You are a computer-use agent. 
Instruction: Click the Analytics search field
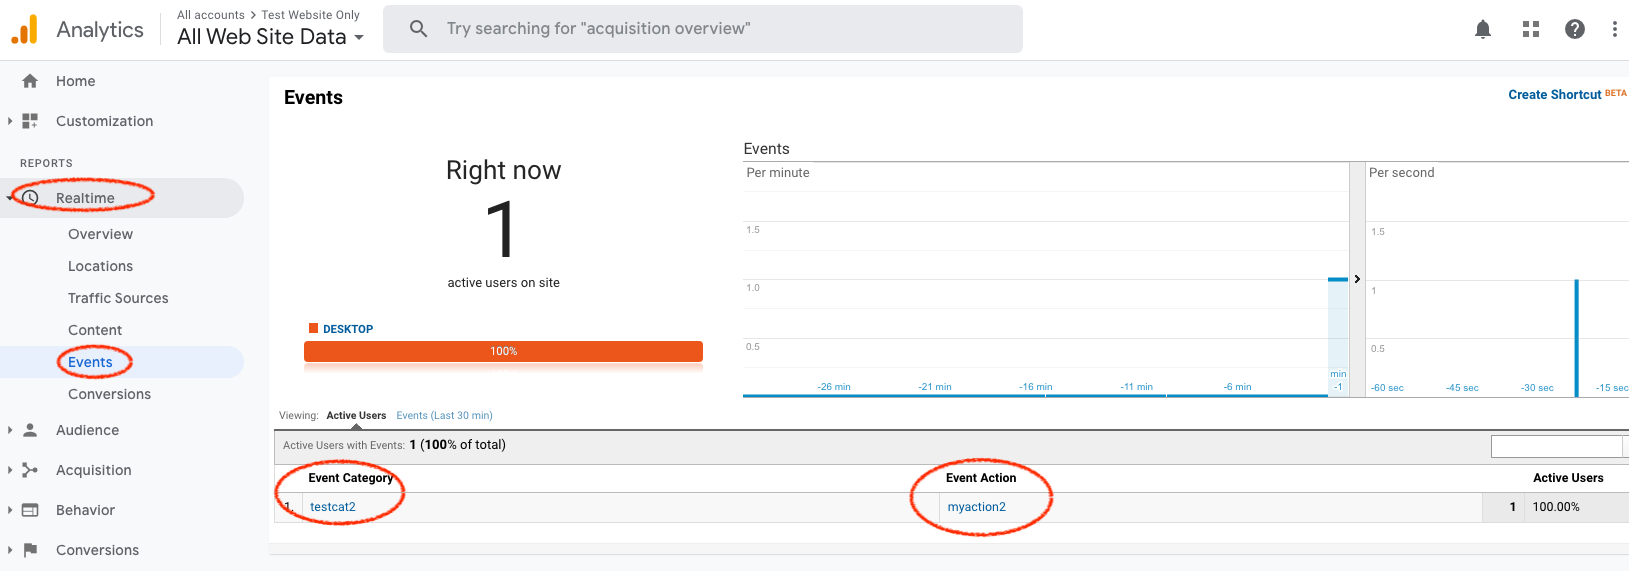tap(702, 29)
